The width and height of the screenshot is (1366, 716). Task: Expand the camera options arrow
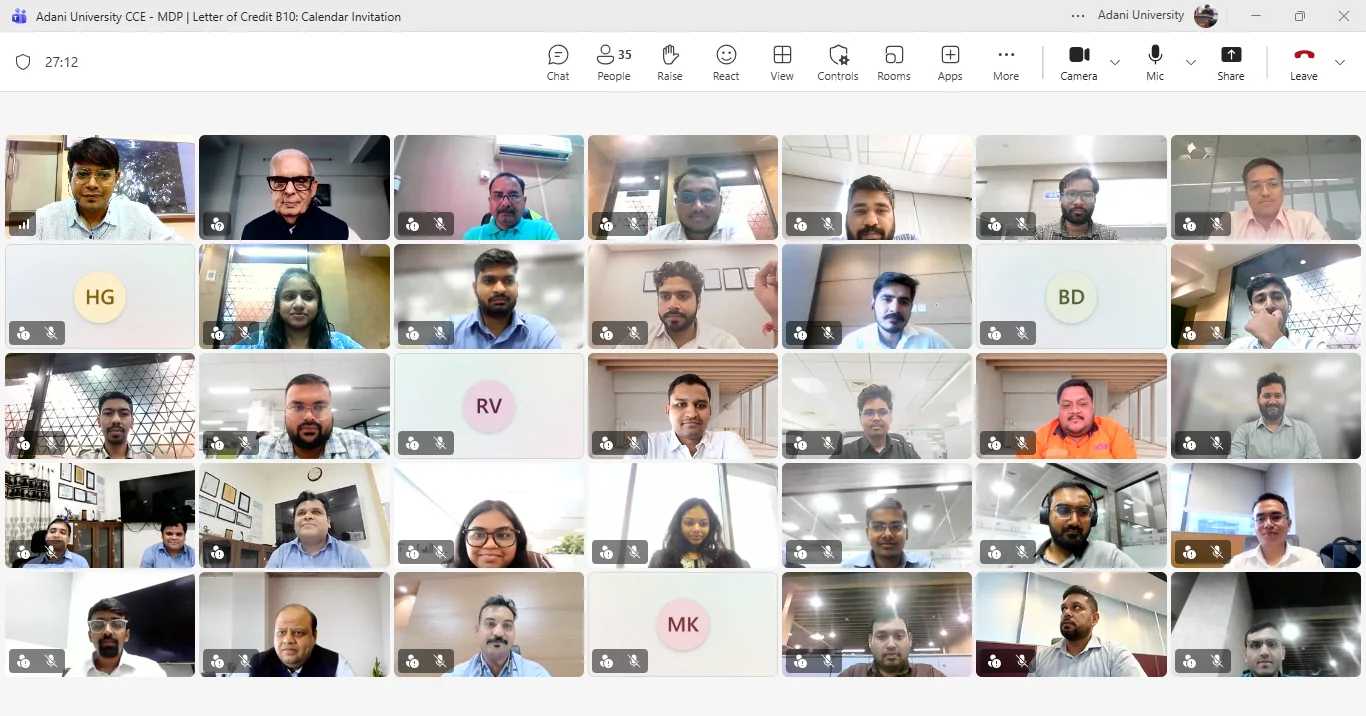(1115, 62)
